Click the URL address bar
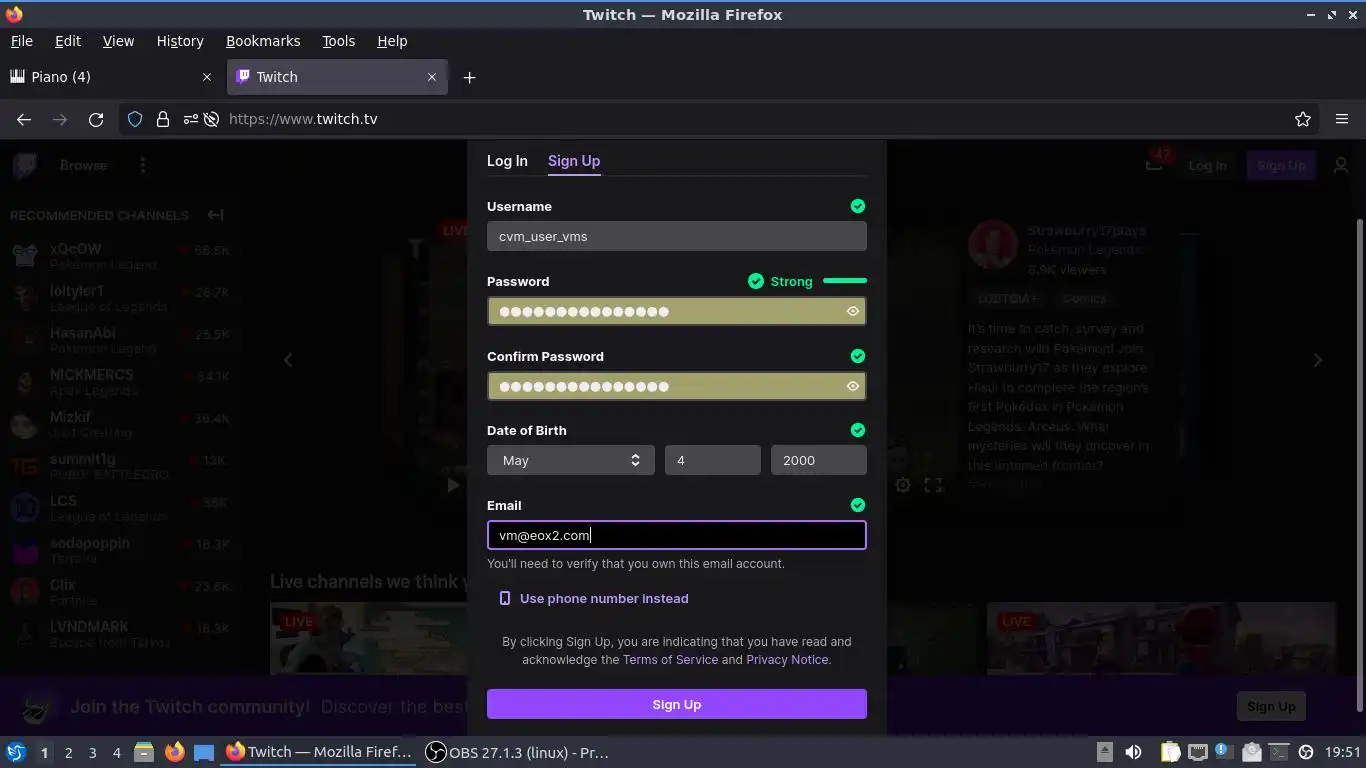This screenshot has height=768, width=1366. coord(720,119)
